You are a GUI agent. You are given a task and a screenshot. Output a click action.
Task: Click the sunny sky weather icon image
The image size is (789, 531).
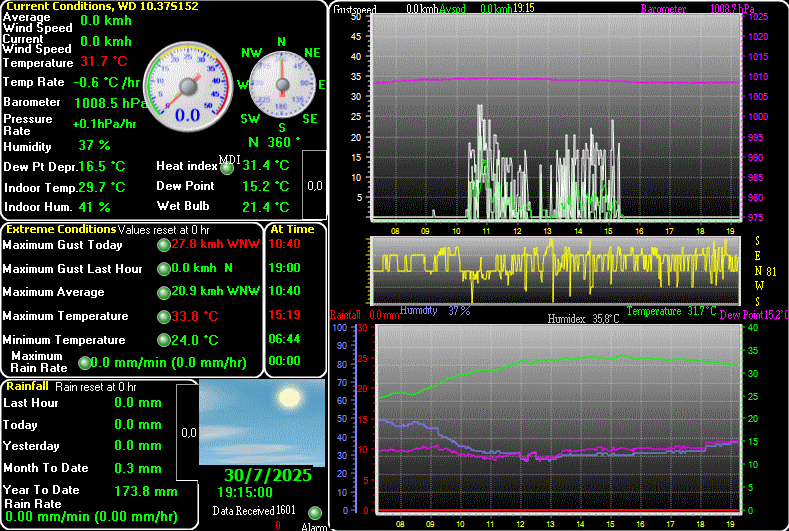coord(262,422)
